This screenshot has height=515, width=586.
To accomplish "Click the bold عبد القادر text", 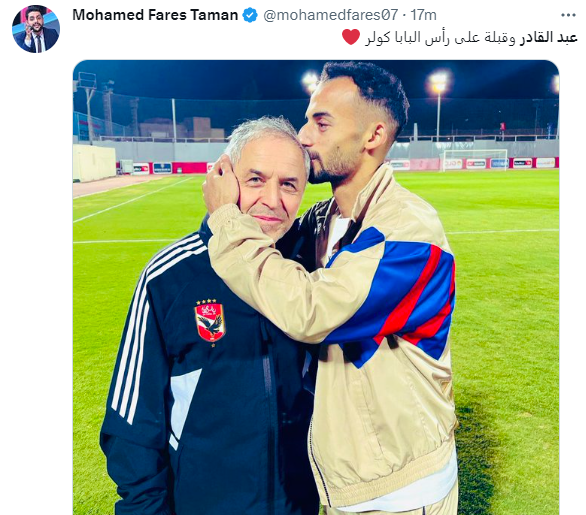I will [x=549, y=38].
